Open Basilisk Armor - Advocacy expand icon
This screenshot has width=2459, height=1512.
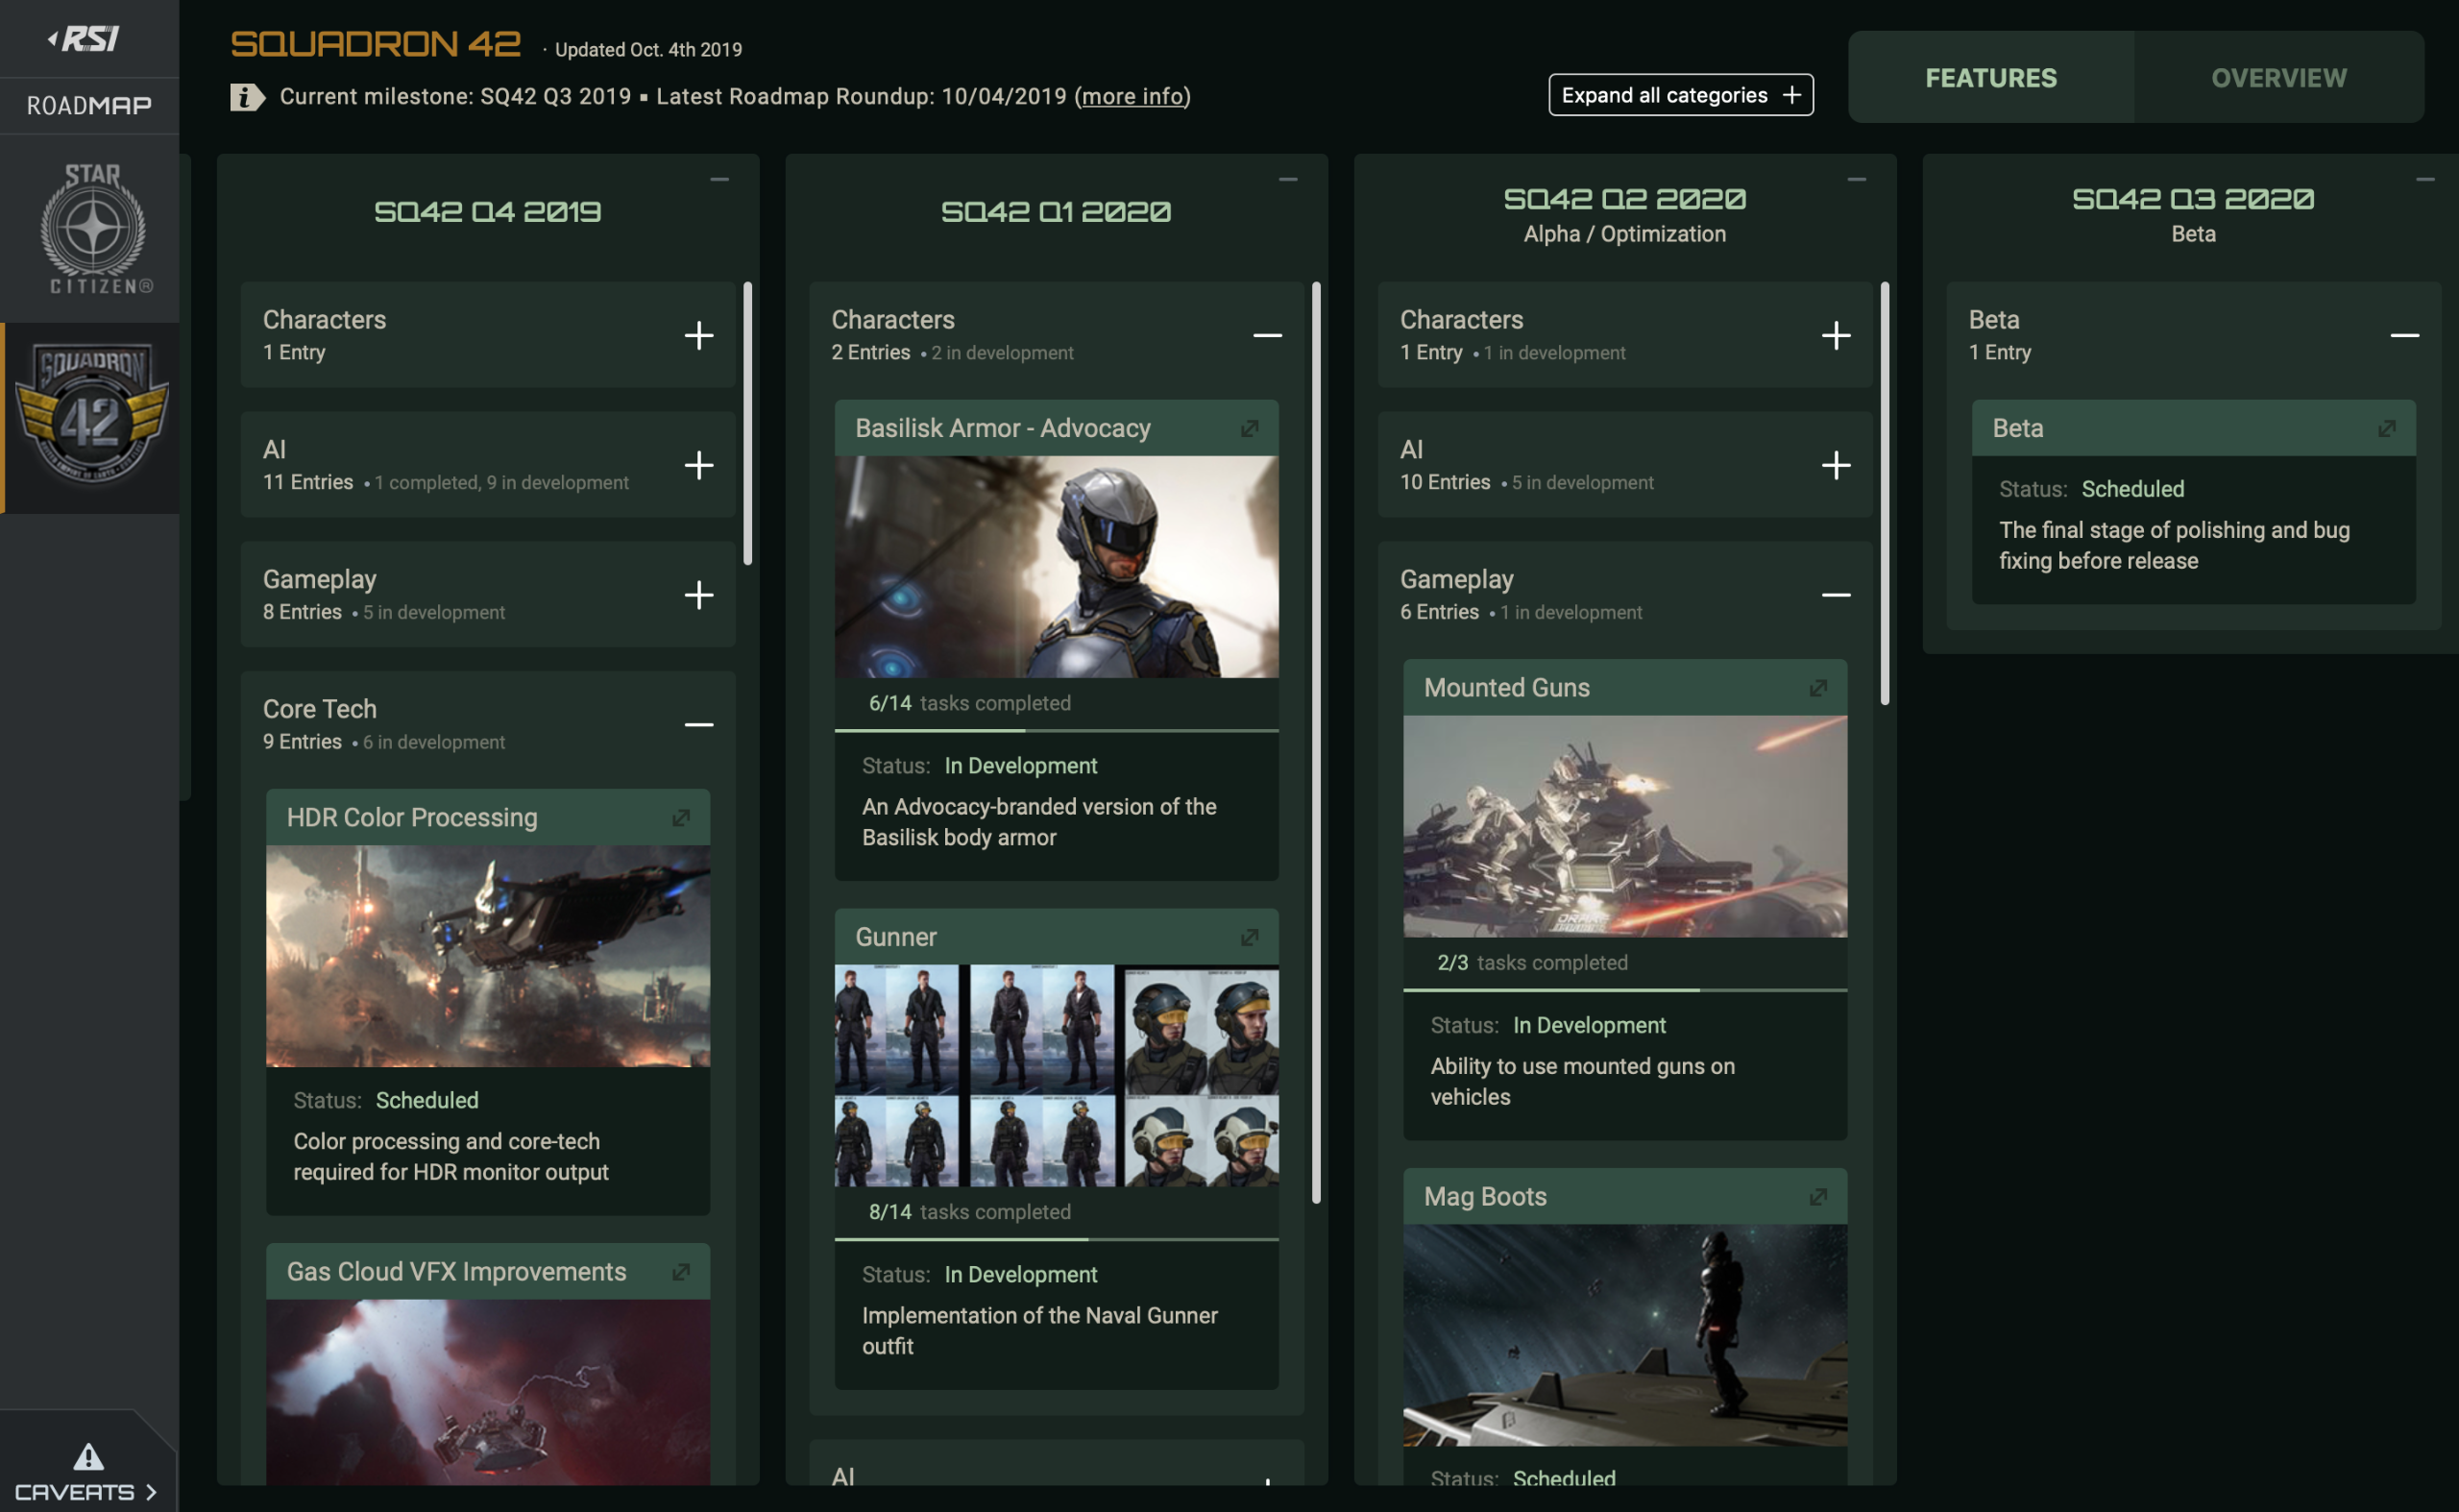(x=1249, y=429)
